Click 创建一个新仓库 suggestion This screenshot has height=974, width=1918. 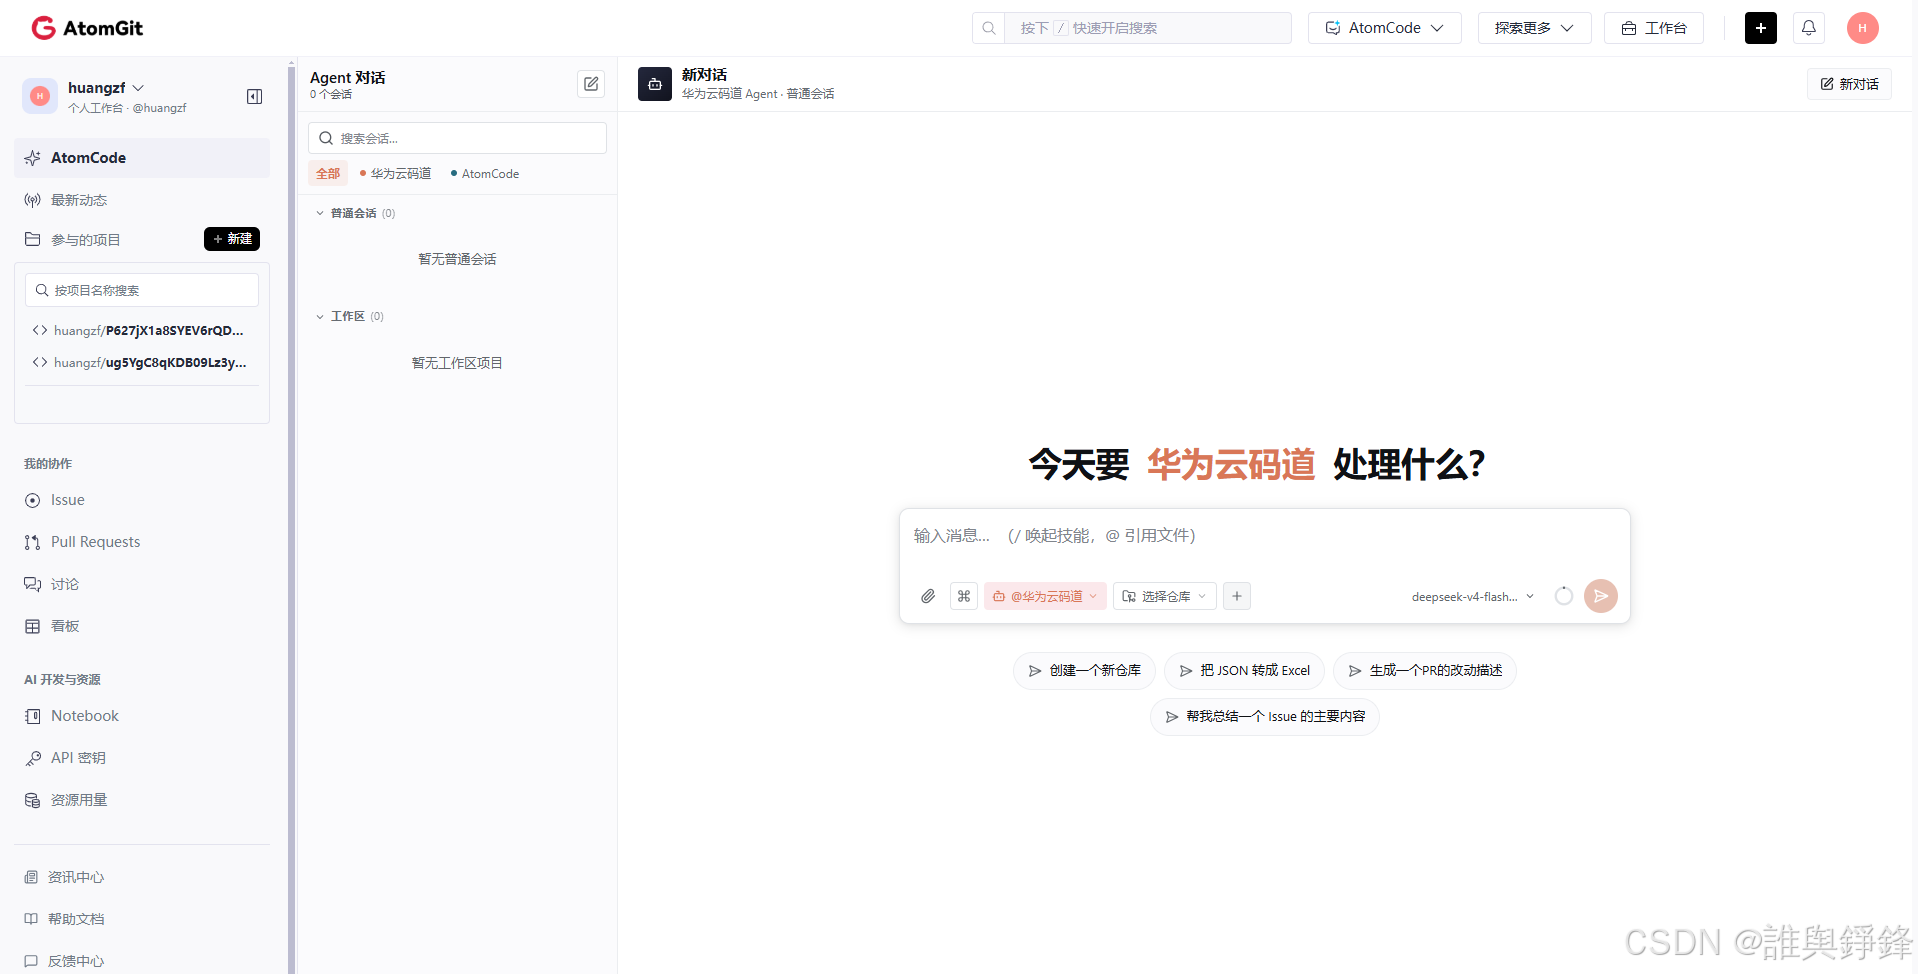tap(1084, 670)
